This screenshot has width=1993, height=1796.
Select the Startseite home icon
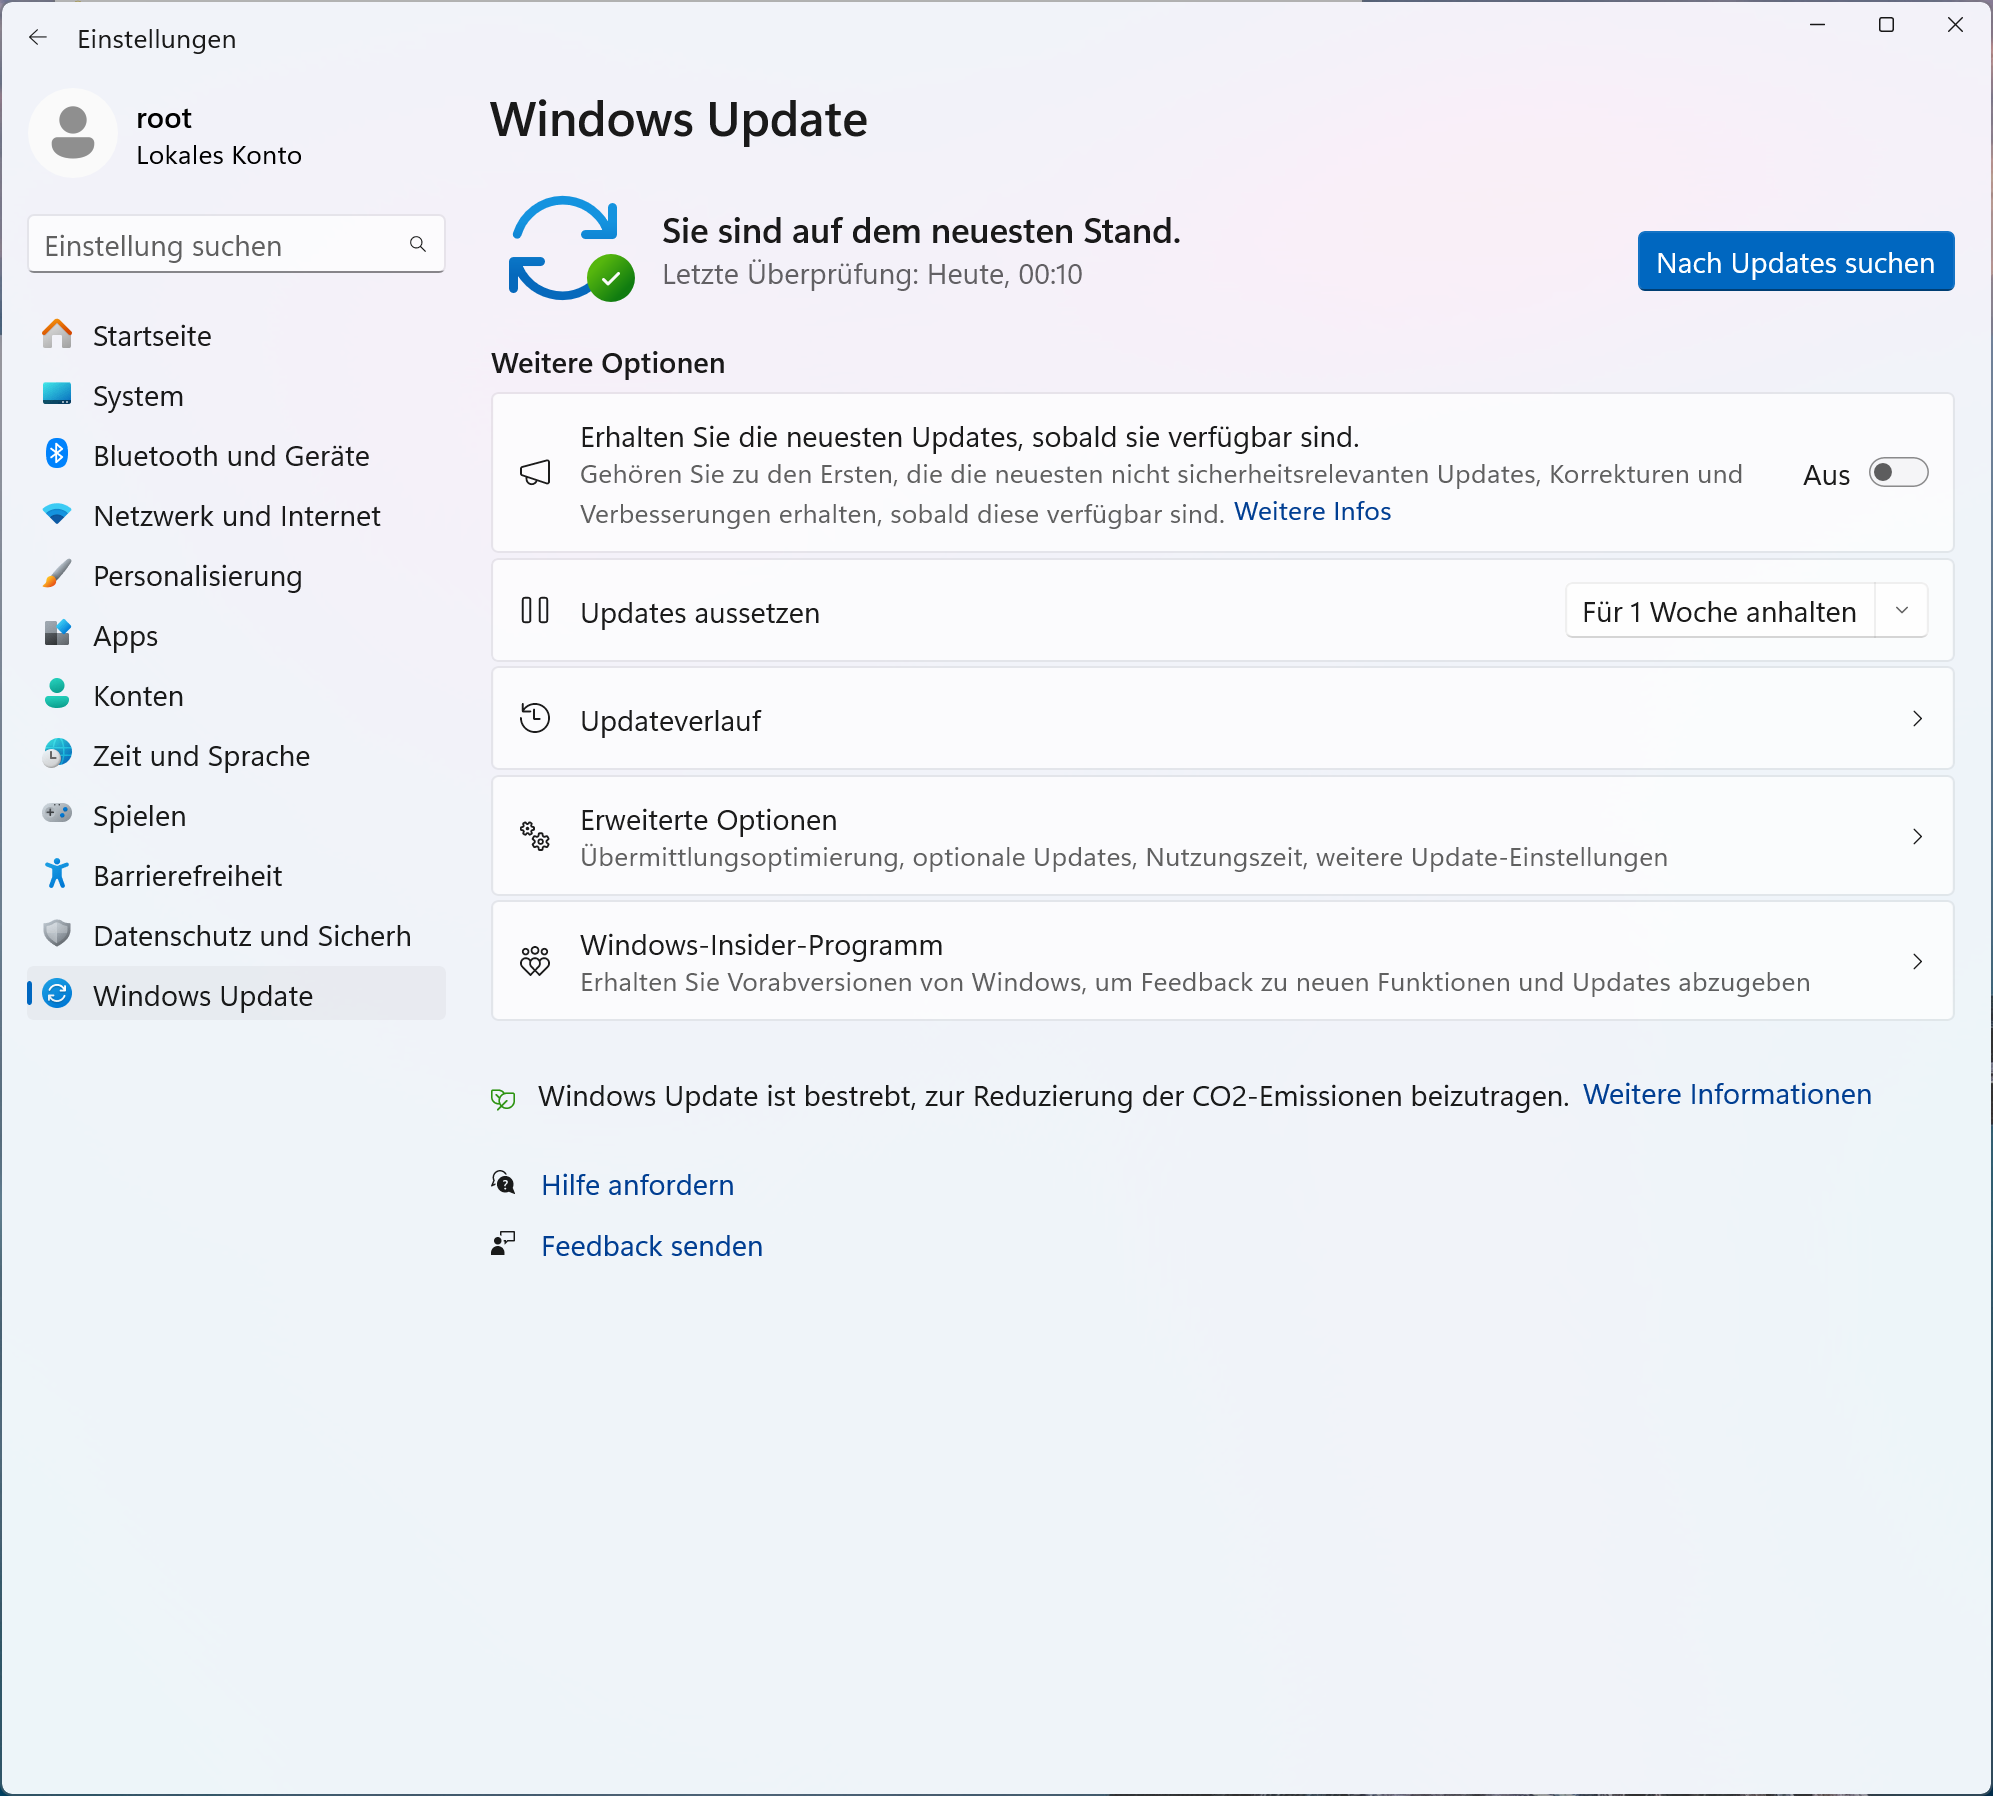point(57,335)
